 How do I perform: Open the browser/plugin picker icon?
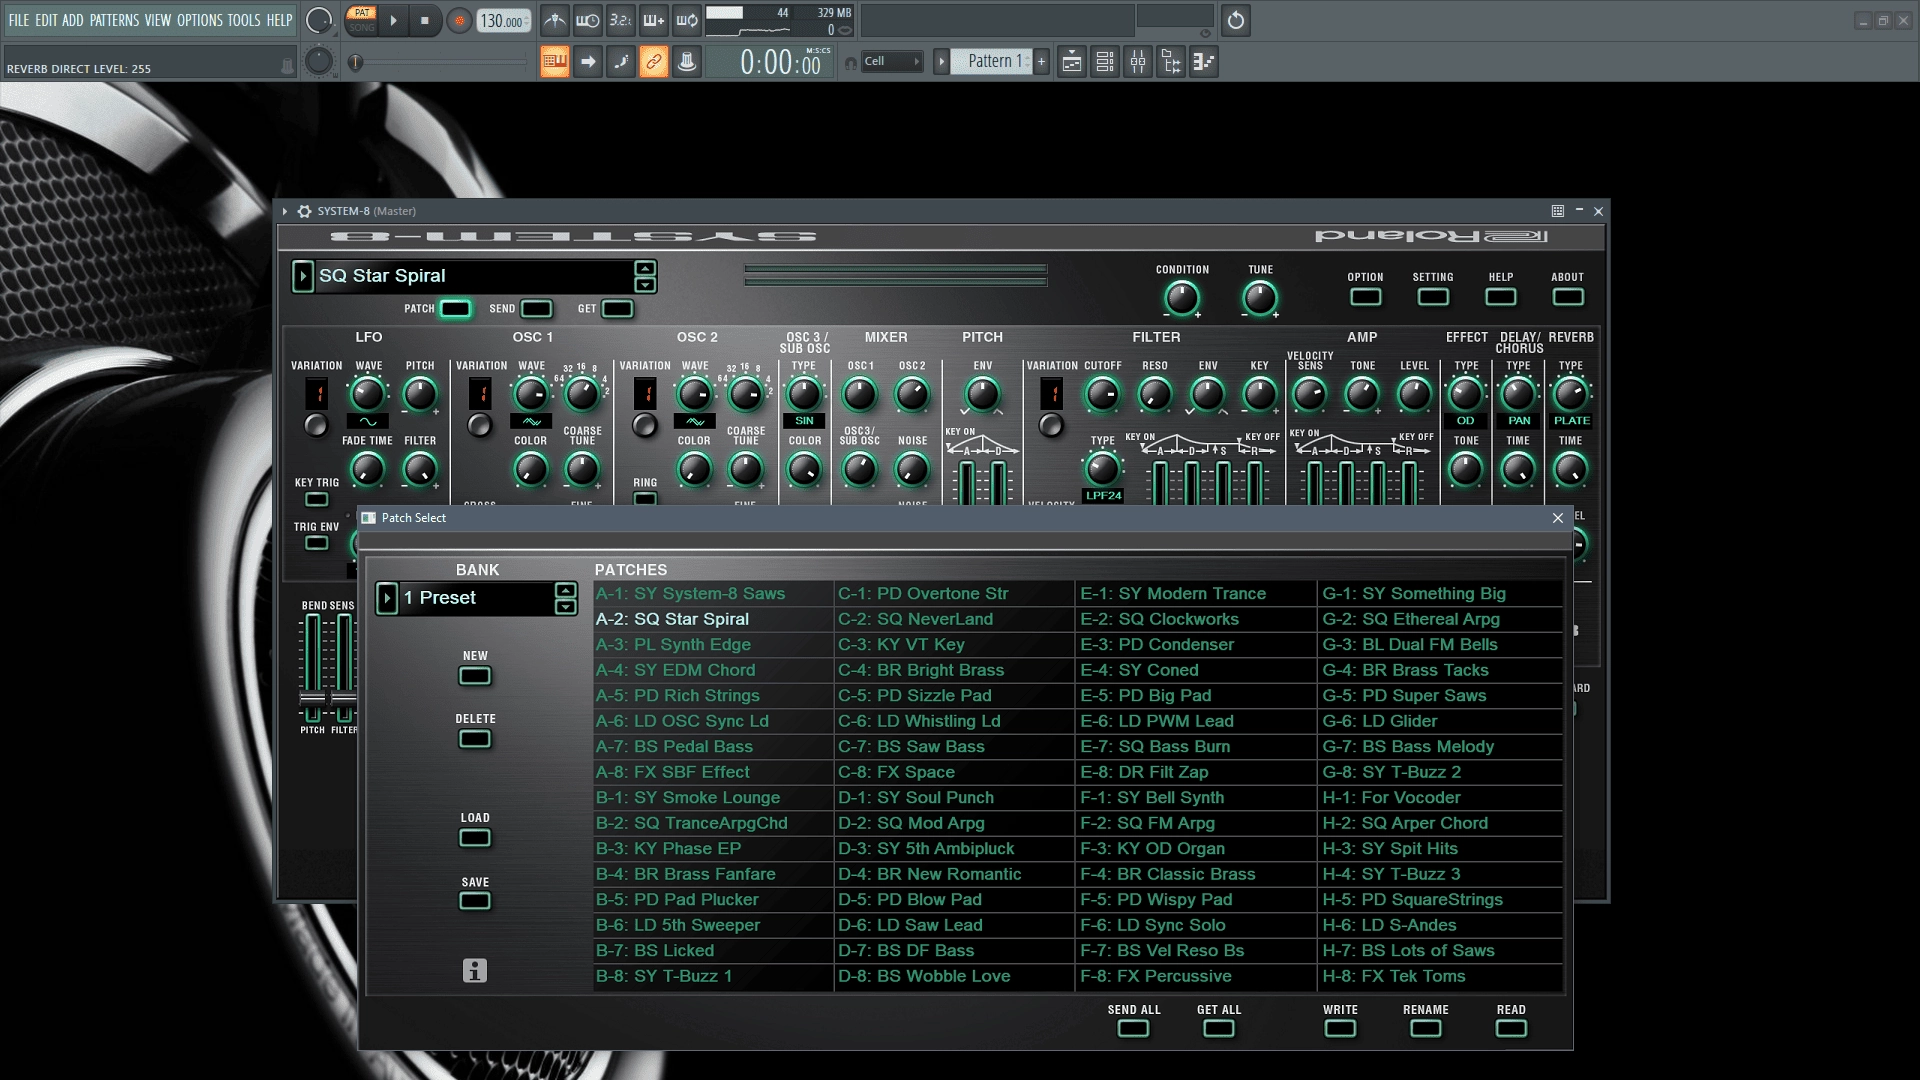coord(1171,62)
